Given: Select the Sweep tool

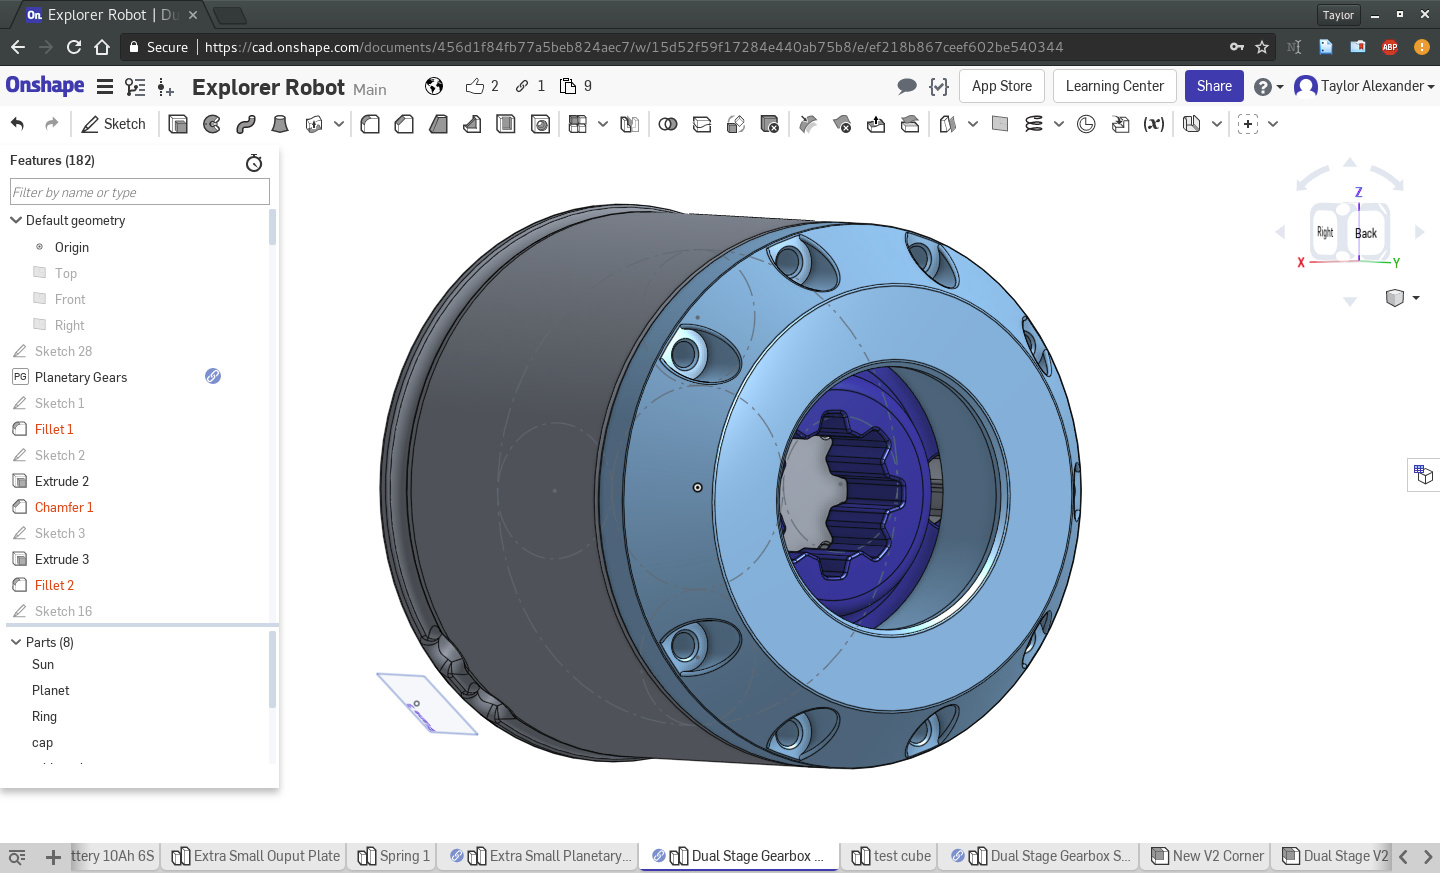Looking at the screenshot, I should click(246, 124).
